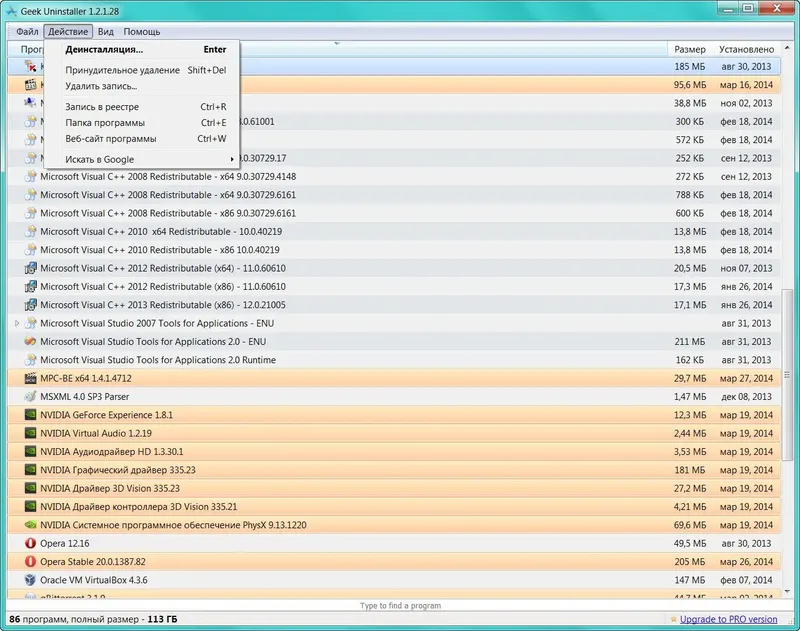The width and height of the screenshot is (800, 631).
Task: Click the NVIDIA PhysX software icon
Action: pos(30,525)
